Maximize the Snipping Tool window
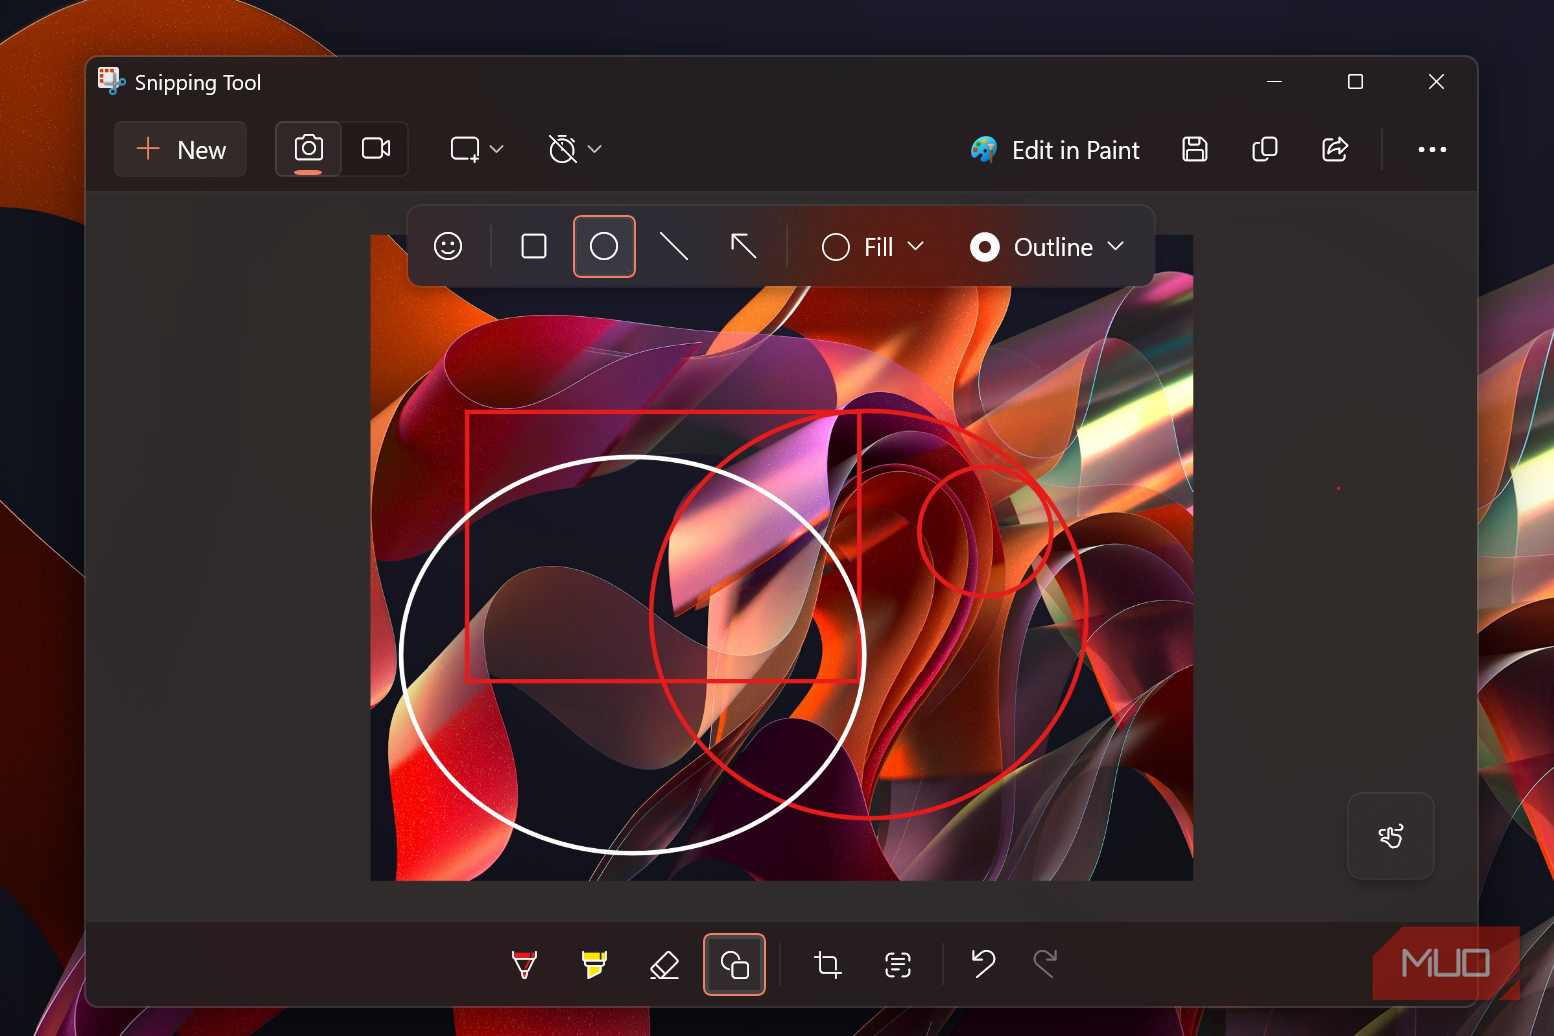Screen dimensions: 1554x1036 (x=1355, y=82)
